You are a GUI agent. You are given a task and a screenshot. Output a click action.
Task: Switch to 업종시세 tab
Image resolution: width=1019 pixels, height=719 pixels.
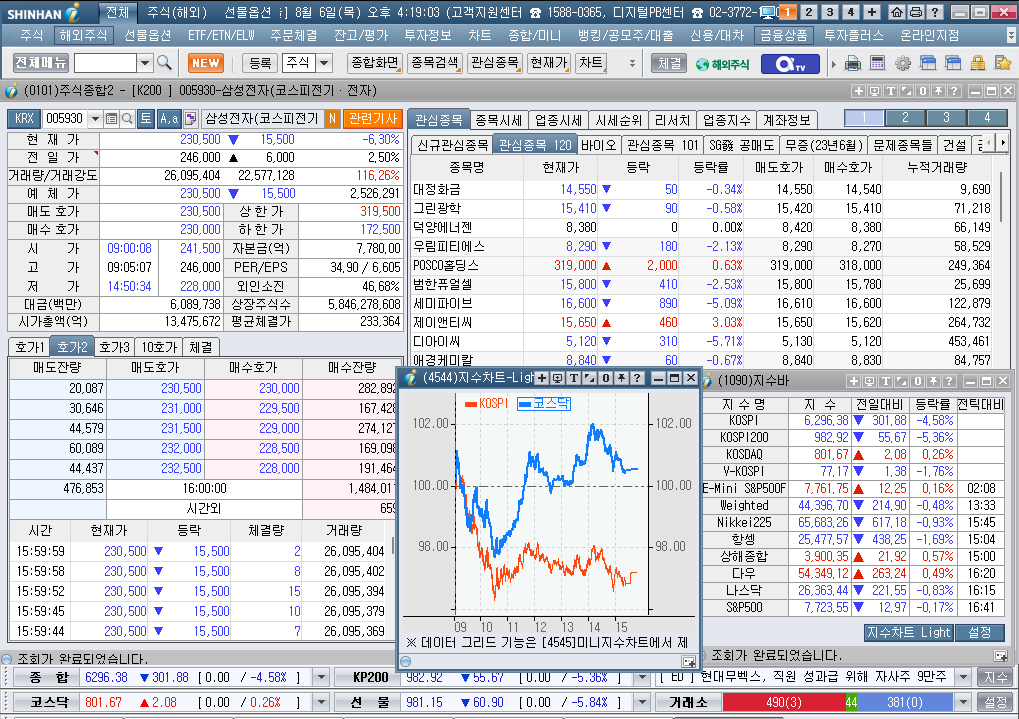click(x=558, y=120)
